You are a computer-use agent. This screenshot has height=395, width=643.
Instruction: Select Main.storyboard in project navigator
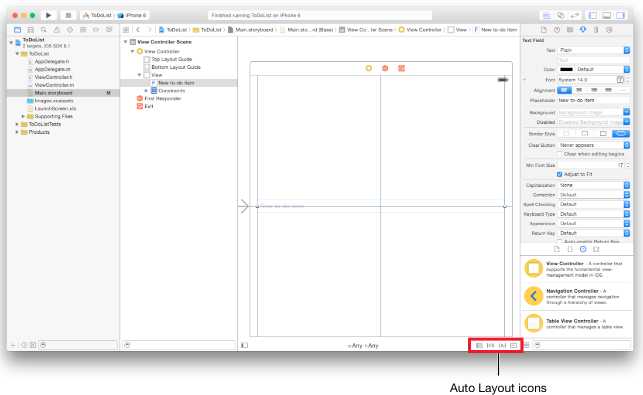coord(53,93)
